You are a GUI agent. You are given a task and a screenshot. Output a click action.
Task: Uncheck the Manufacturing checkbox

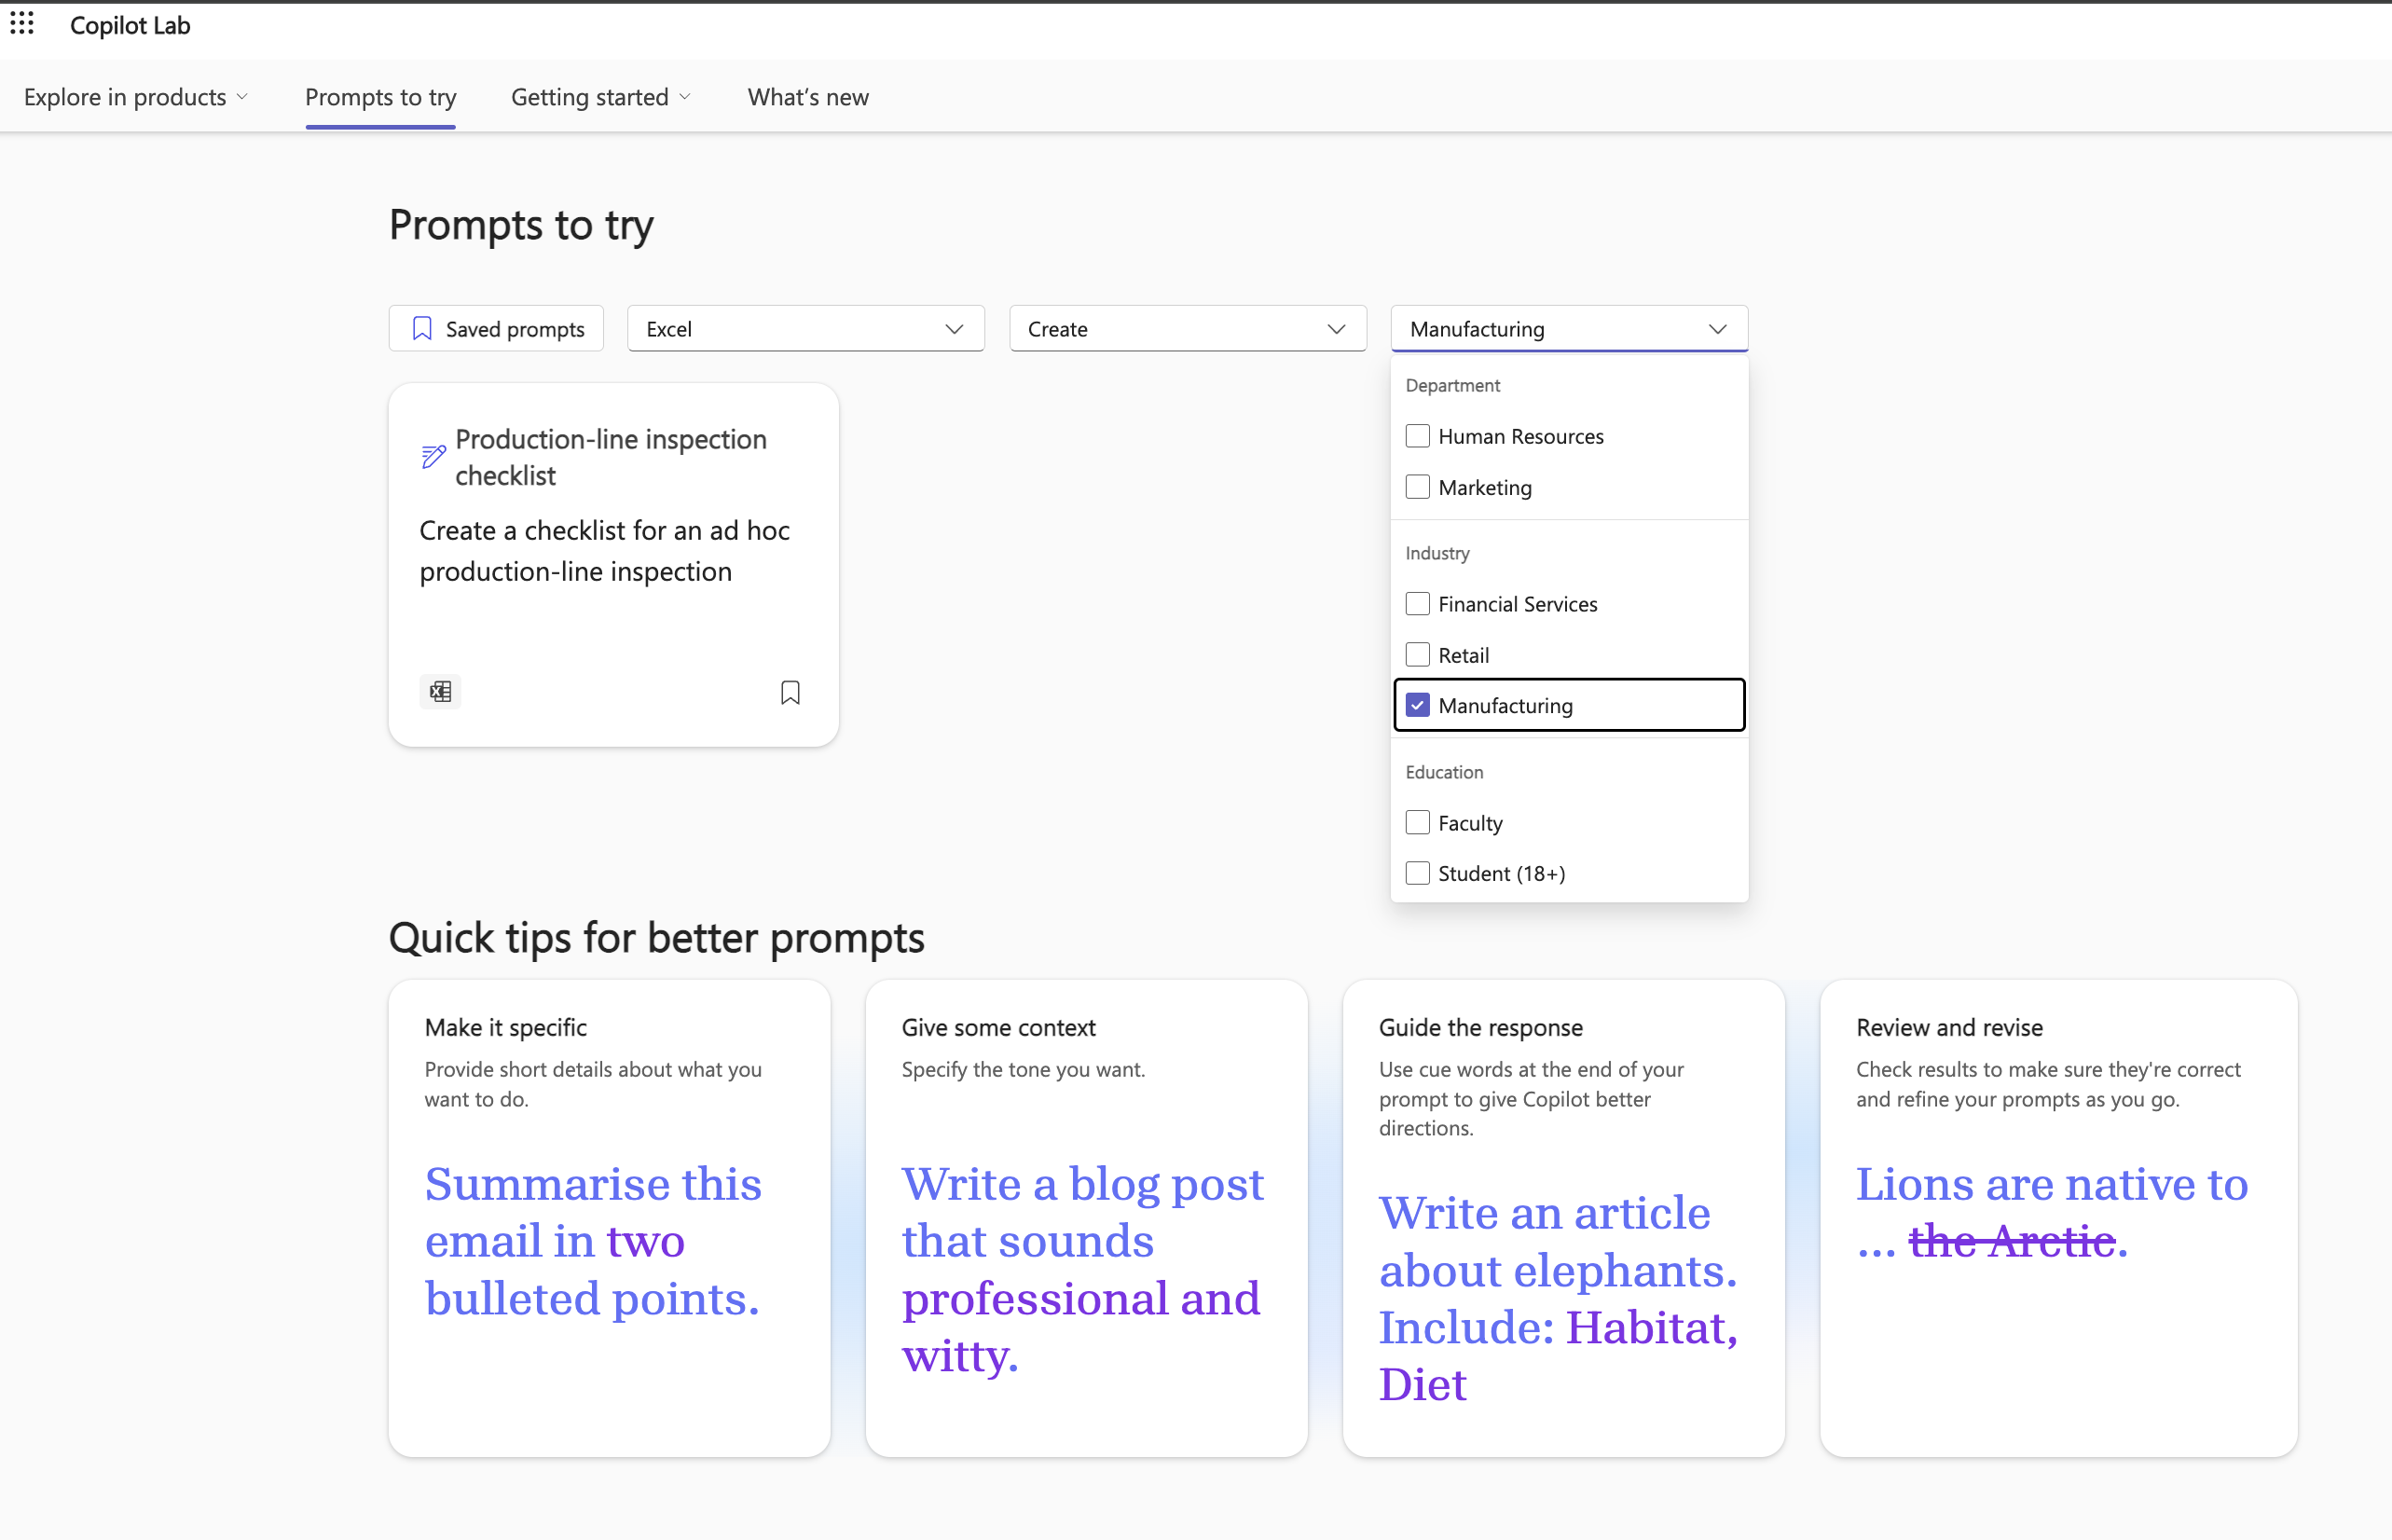click(x=1417, y=705)
